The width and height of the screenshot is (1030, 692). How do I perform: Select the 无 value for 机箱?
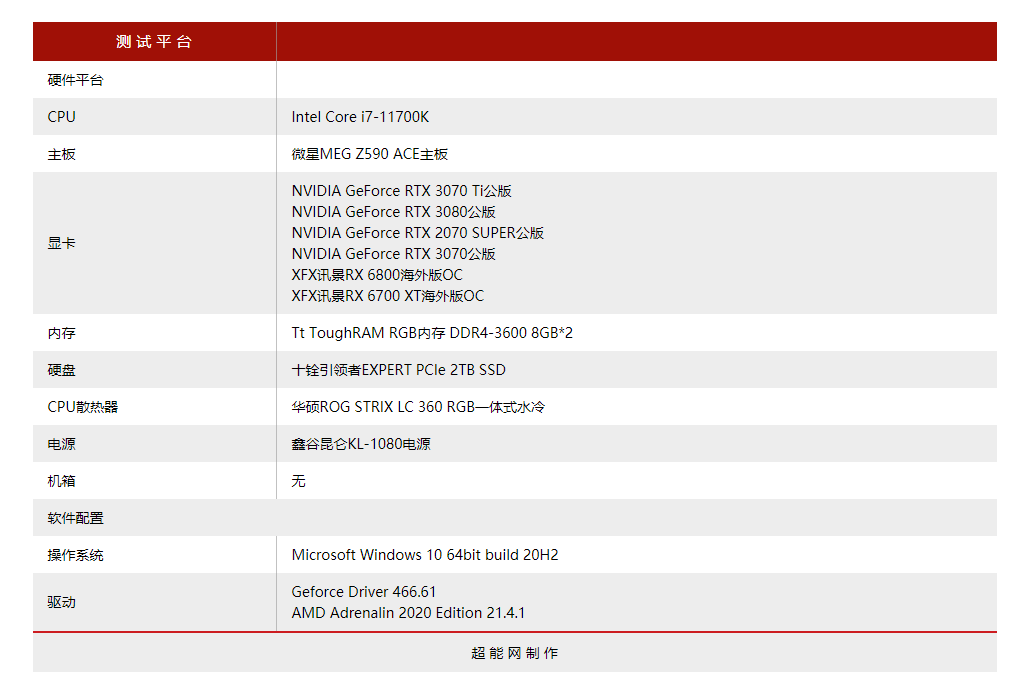coord(299,481)
